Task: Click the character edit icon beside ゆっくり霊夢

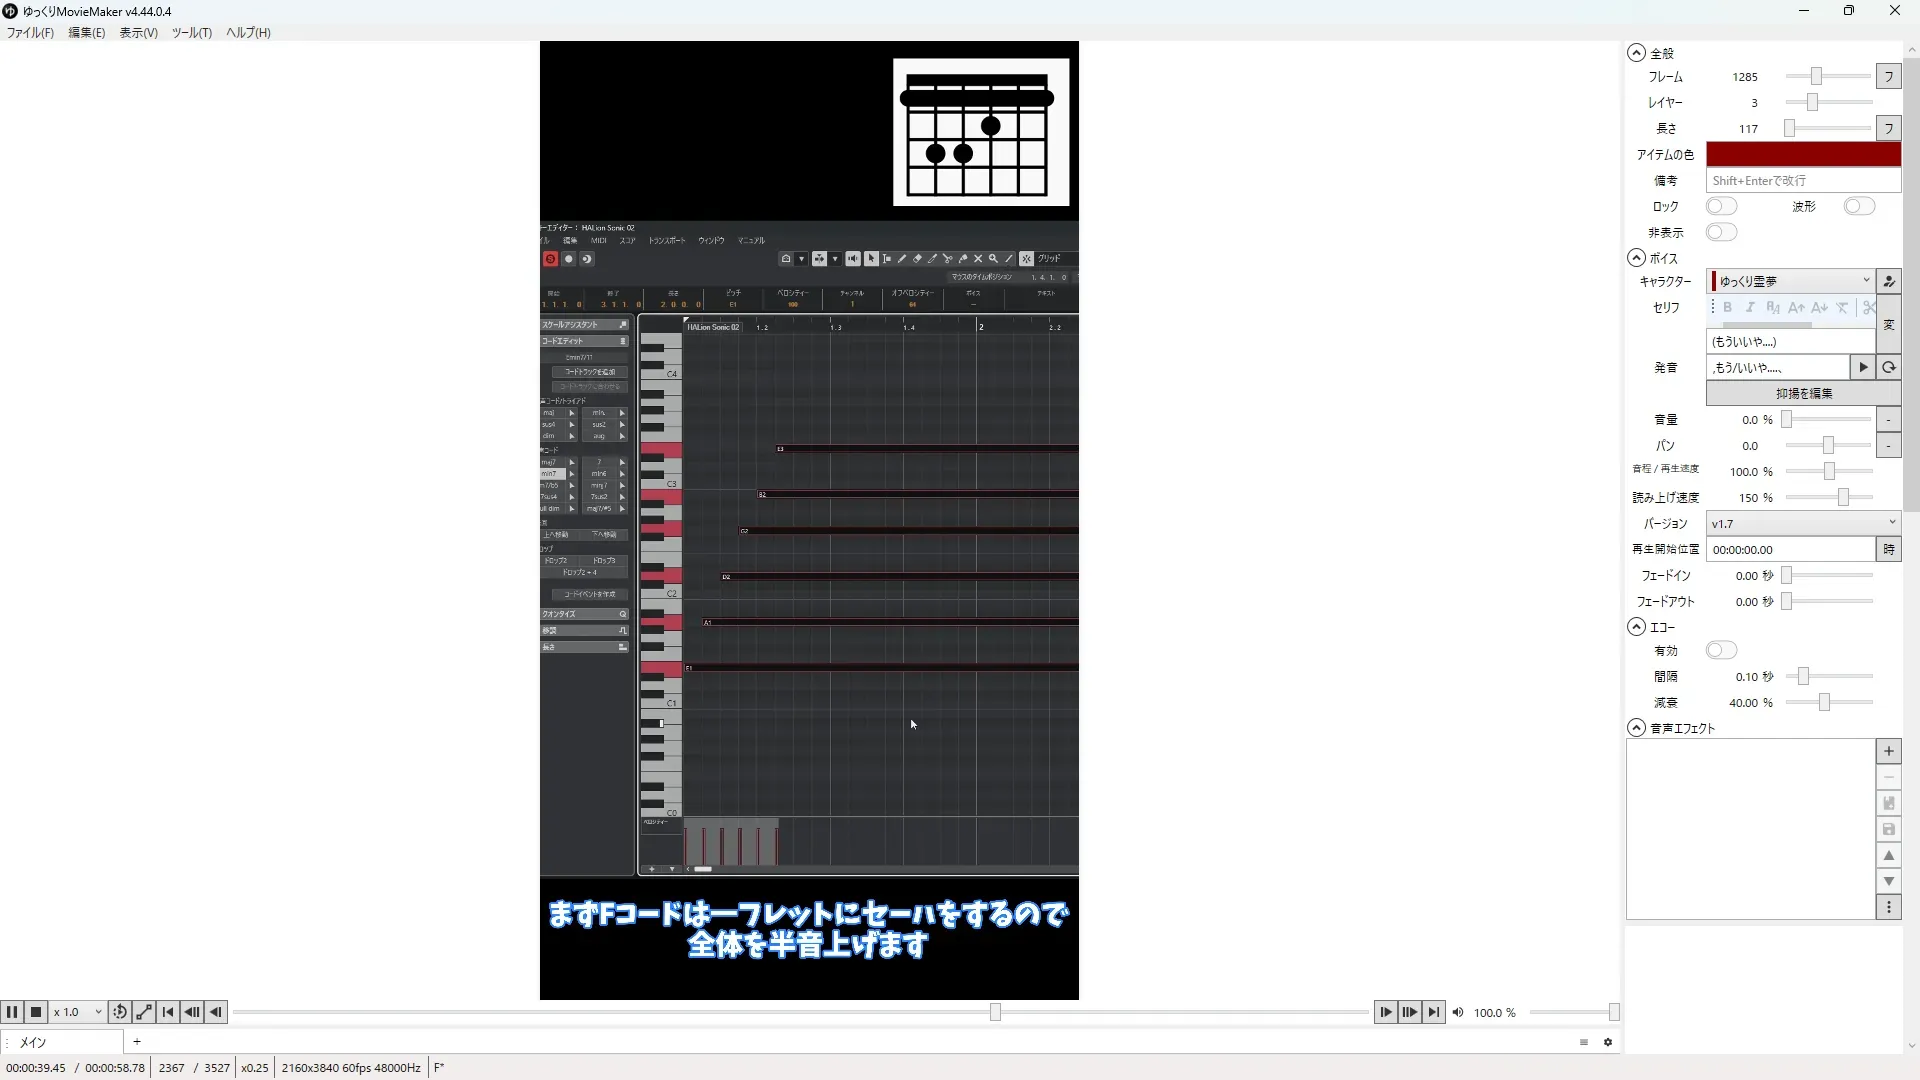Action: click(1889, 281)
